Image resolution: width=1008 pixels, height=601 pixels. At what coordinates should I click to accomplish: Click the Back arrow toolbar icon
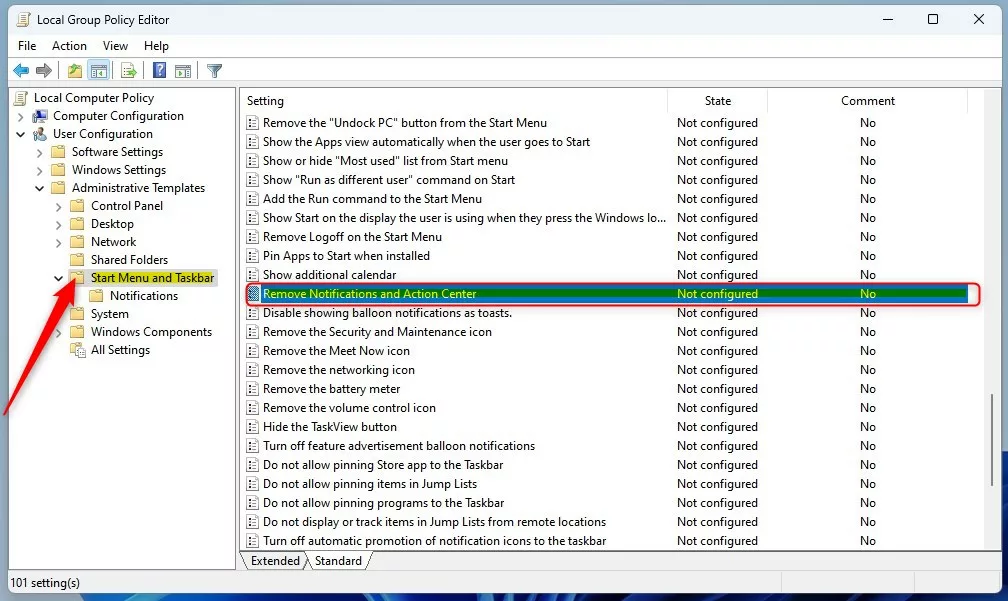click(x=21, y=71)
